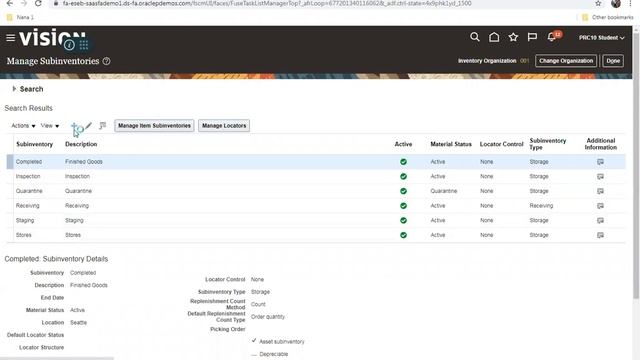
Task: Click the Edit pencil icon
Action: pos(89,126)
